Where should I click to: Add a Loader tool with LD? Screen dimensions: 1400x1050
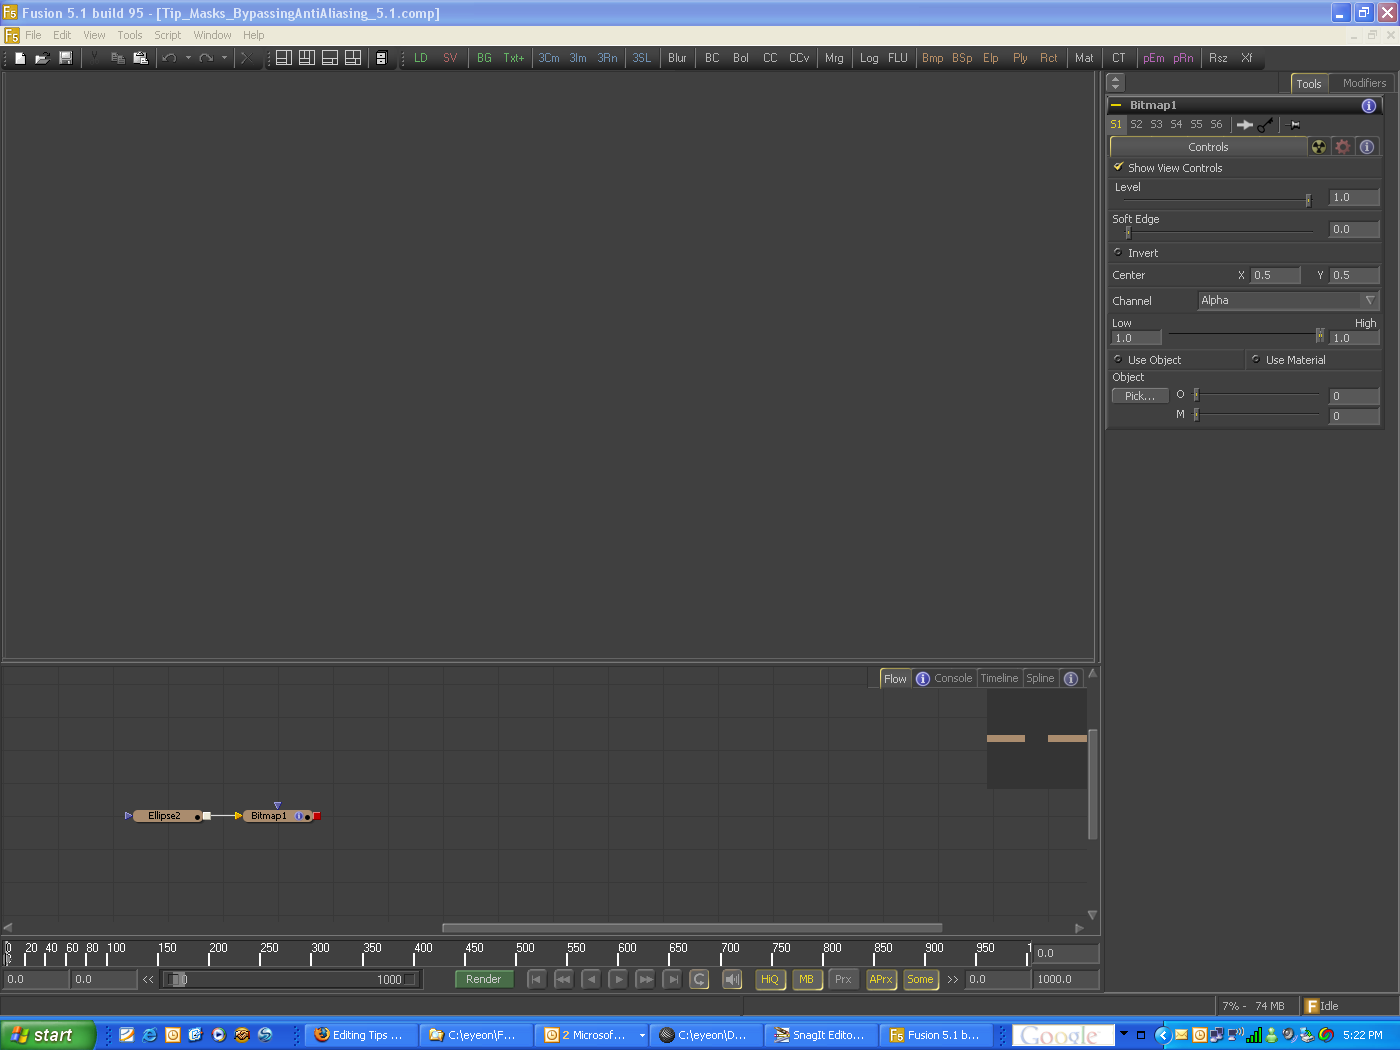click(421, 58)
